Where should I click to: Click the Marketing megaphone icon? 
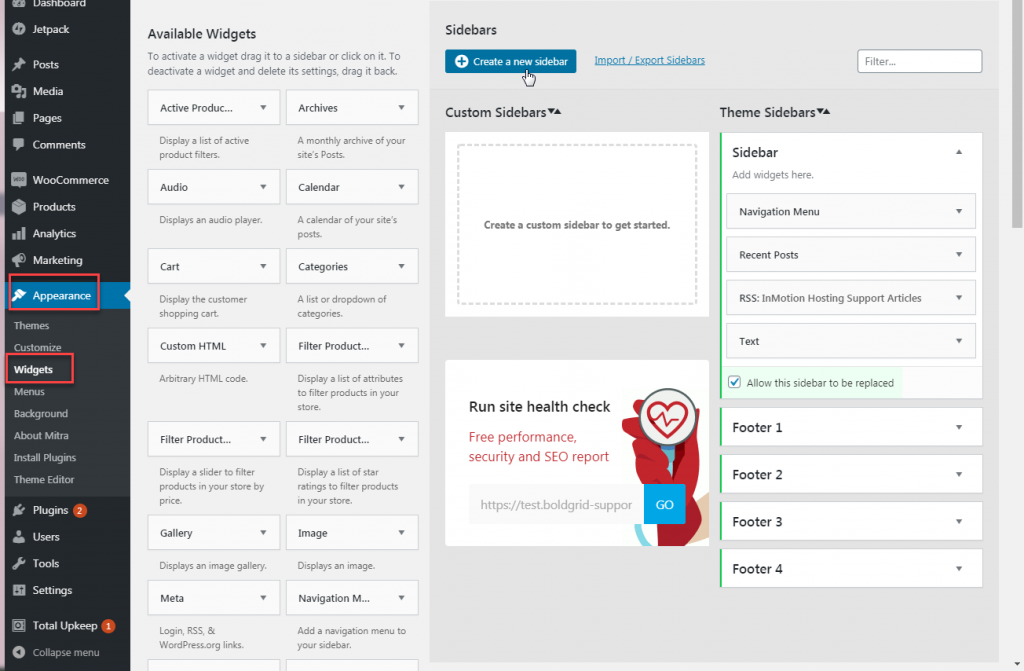click(19, 260)
